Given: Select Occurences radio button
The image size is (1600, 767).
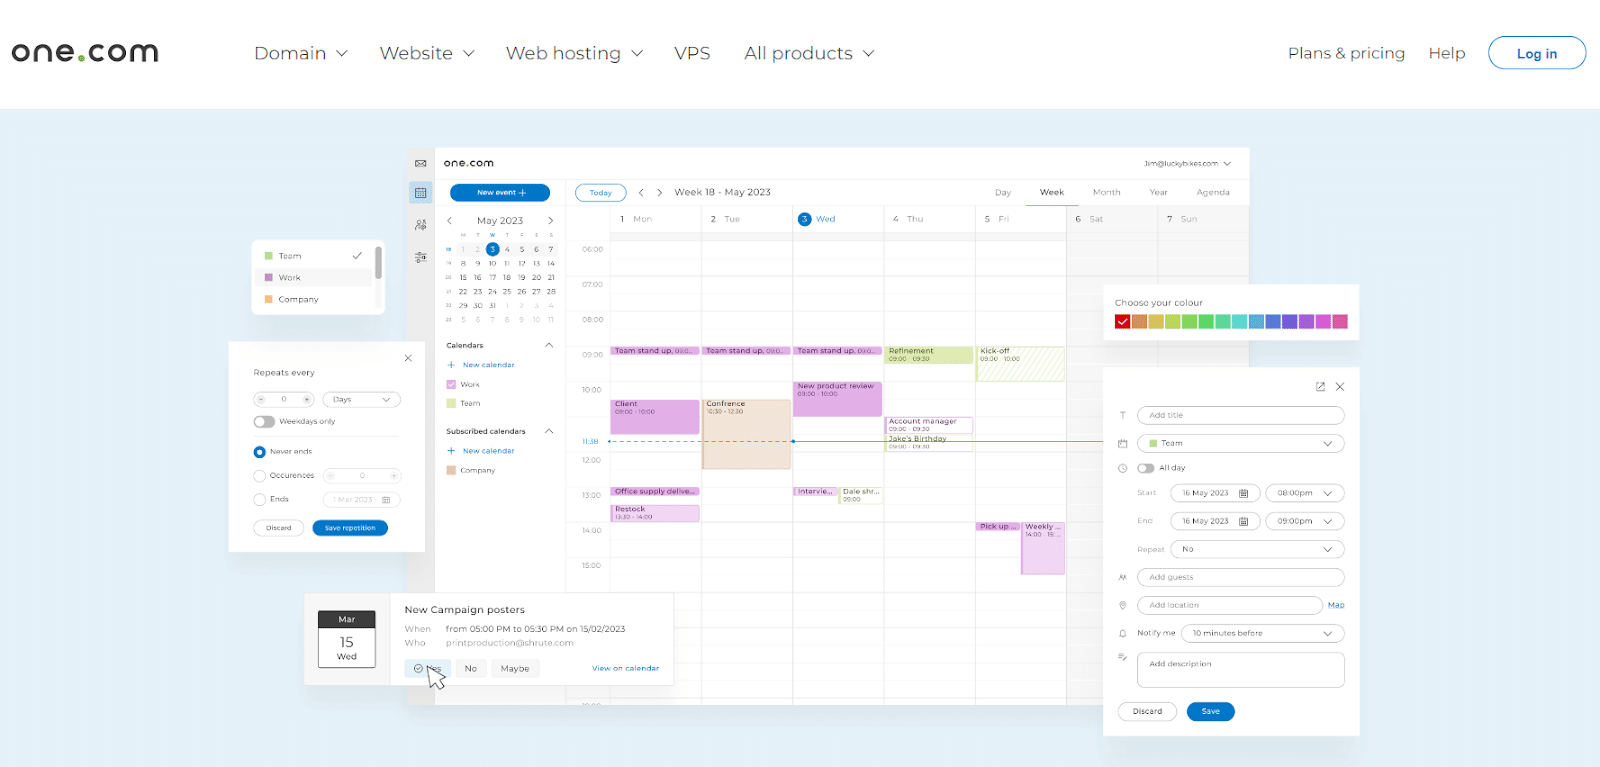Looking at the screenshot, I should coord(260,476).
